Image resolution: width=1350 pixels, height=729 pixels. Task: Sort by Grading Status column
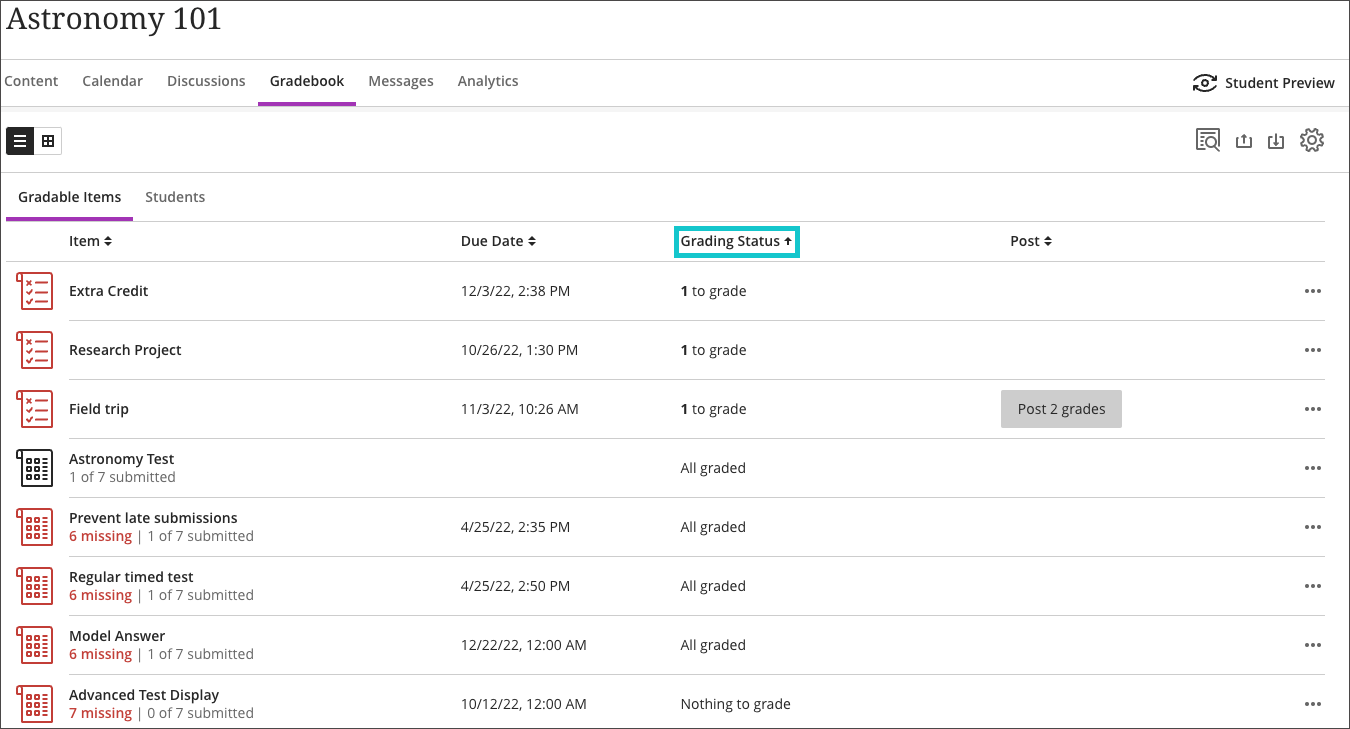click(736, 241)
